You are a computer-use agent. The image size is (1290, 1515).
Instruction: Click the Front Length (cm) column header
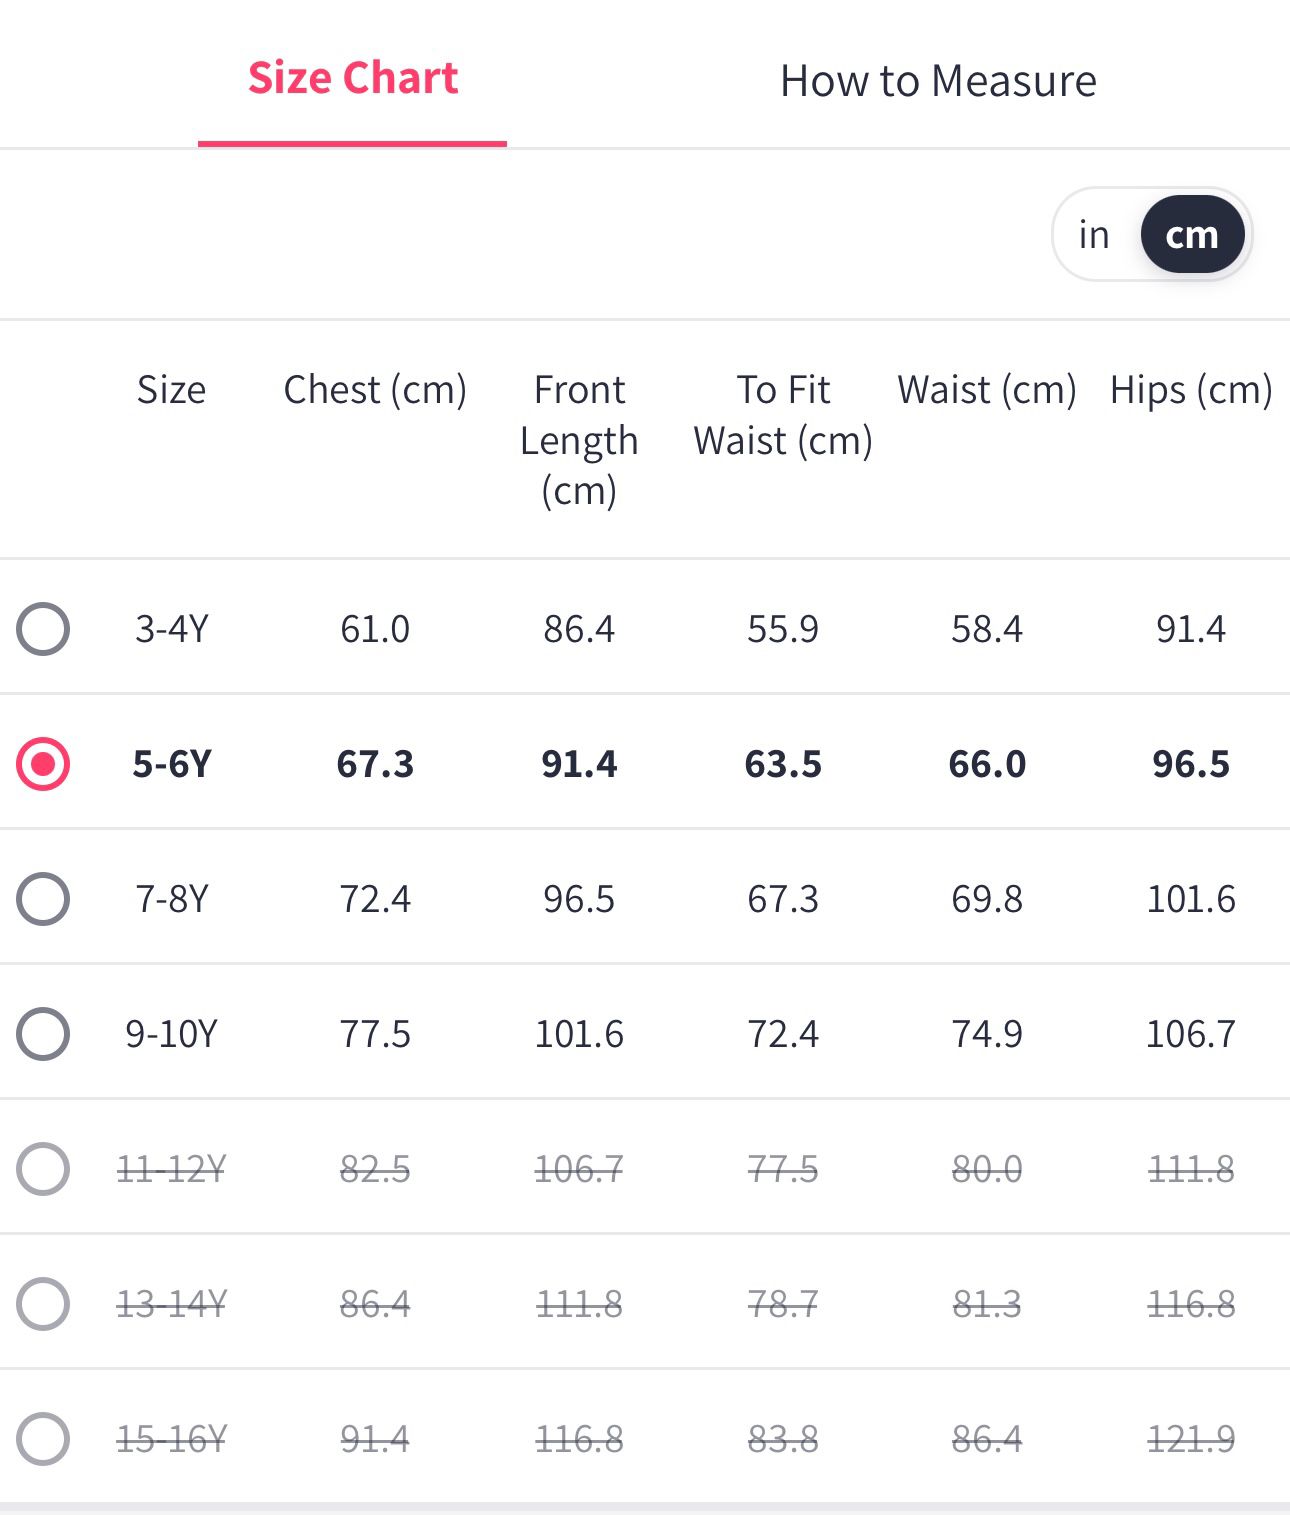579,440
